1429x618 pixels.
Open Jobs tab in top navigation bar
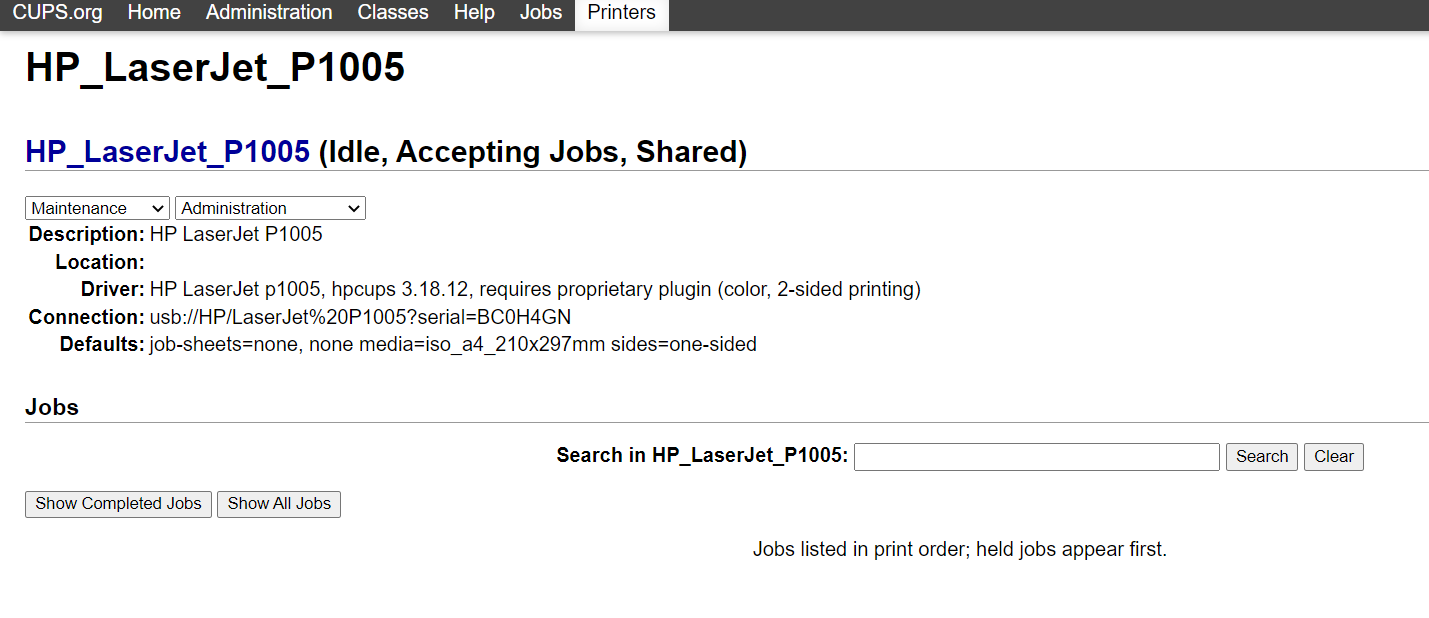(x=541, y=13)
